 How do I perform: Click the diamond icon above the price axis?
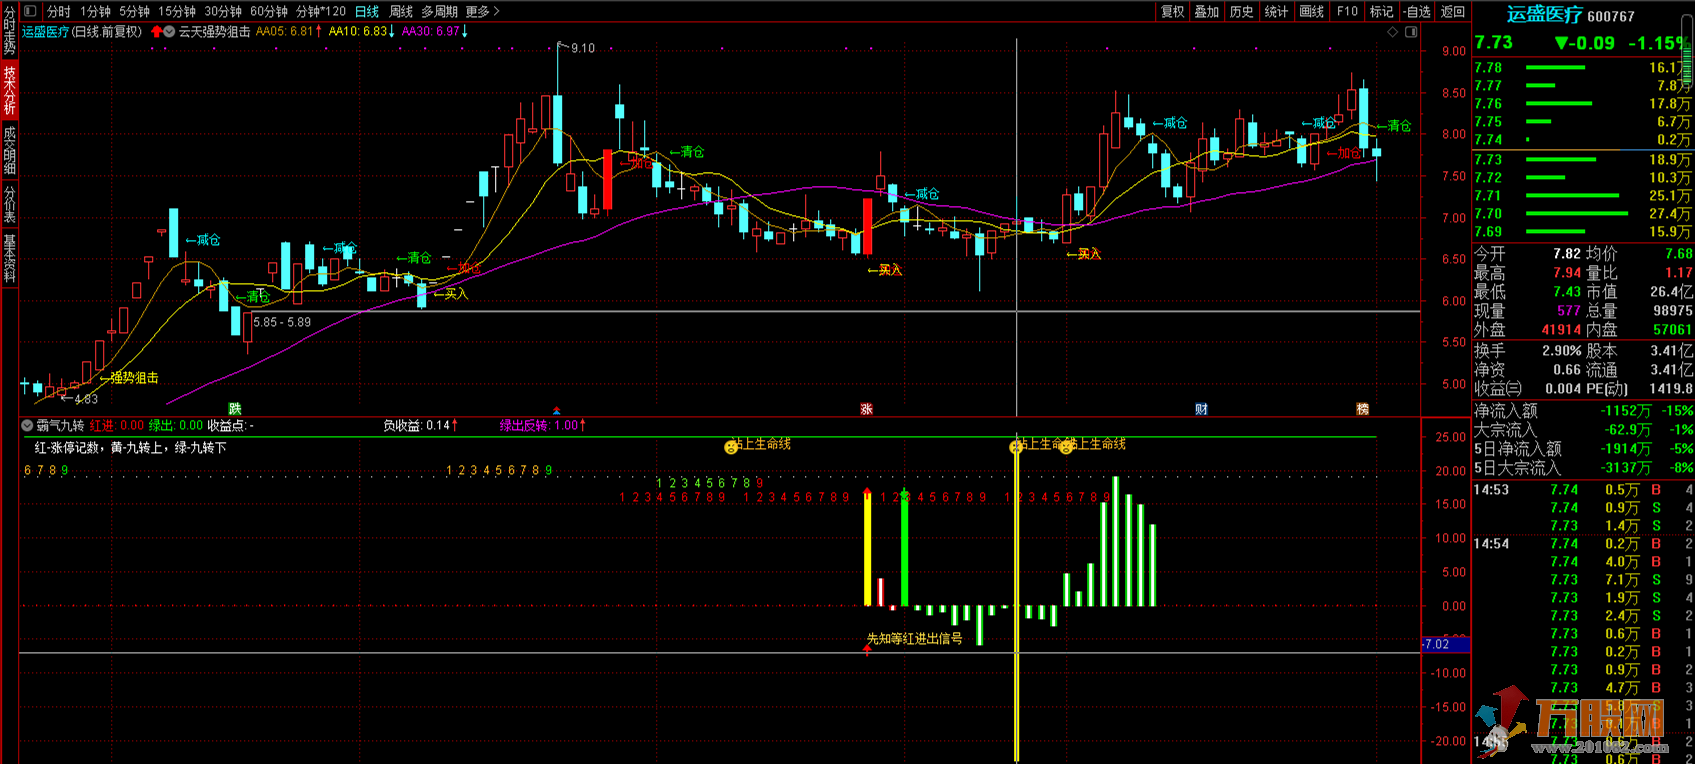coord(1393,32)
